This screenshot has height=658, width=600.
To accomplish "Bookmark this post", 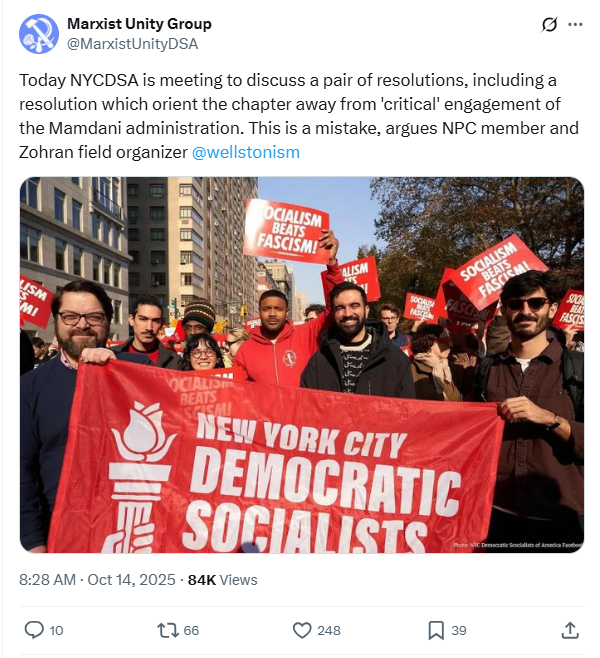I will (x=436, y=630).
